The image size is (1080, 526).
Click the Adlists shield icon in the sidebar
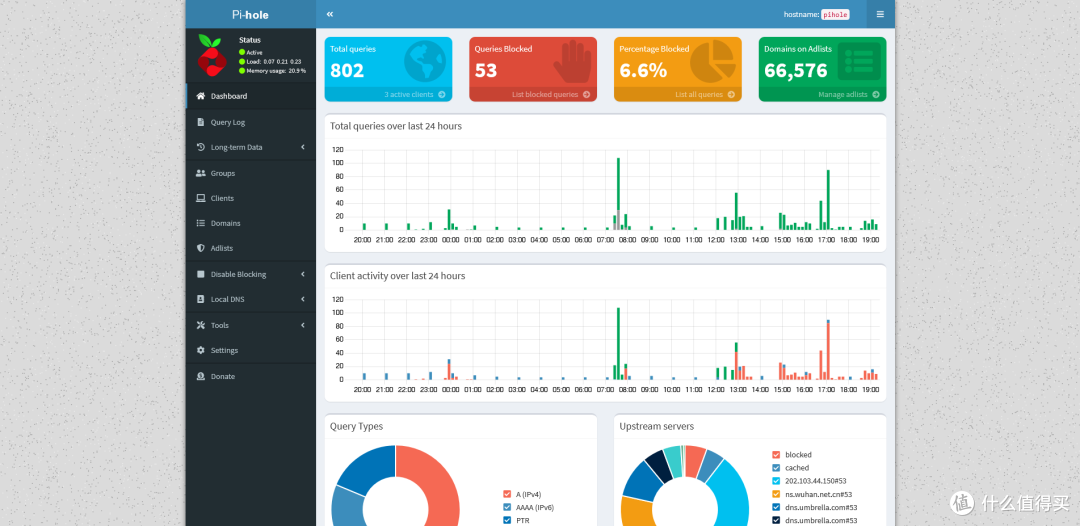coord(200,248)
